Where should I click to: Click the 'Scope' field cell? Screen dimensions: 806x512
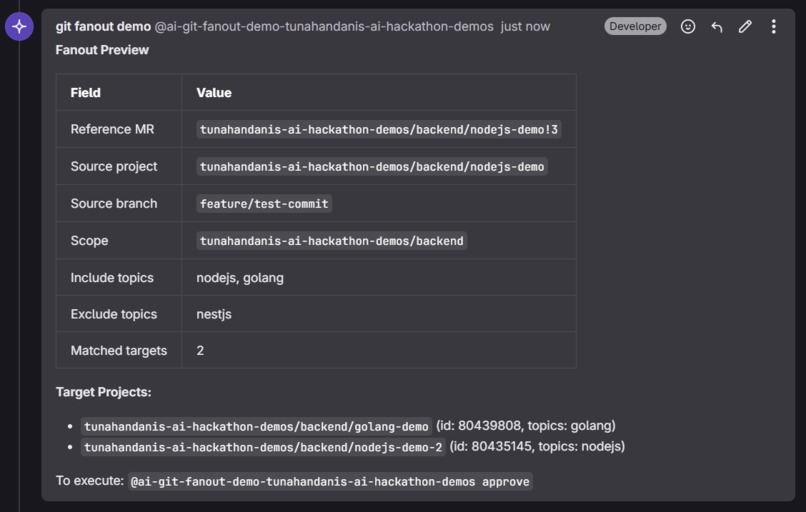point(119,240)
